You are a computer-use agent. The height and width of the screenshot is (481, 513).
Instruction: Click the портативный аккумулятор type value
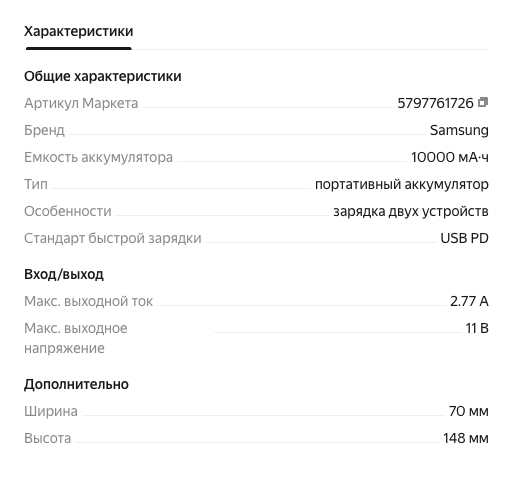[402, 184]
